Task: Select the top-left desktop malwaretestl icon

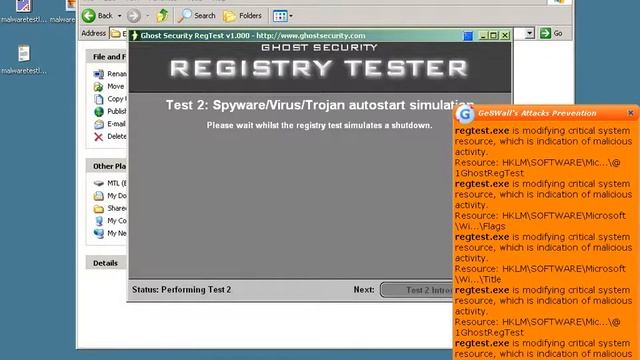Action: click(x=24, y=11)
